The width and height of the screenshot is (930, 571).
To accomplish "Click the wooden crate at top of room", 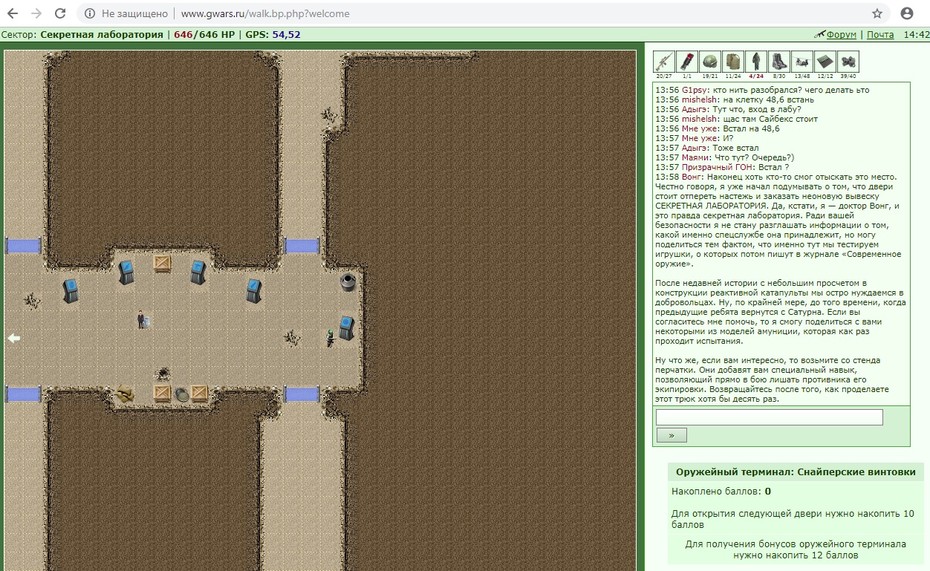I will point(163,263).
